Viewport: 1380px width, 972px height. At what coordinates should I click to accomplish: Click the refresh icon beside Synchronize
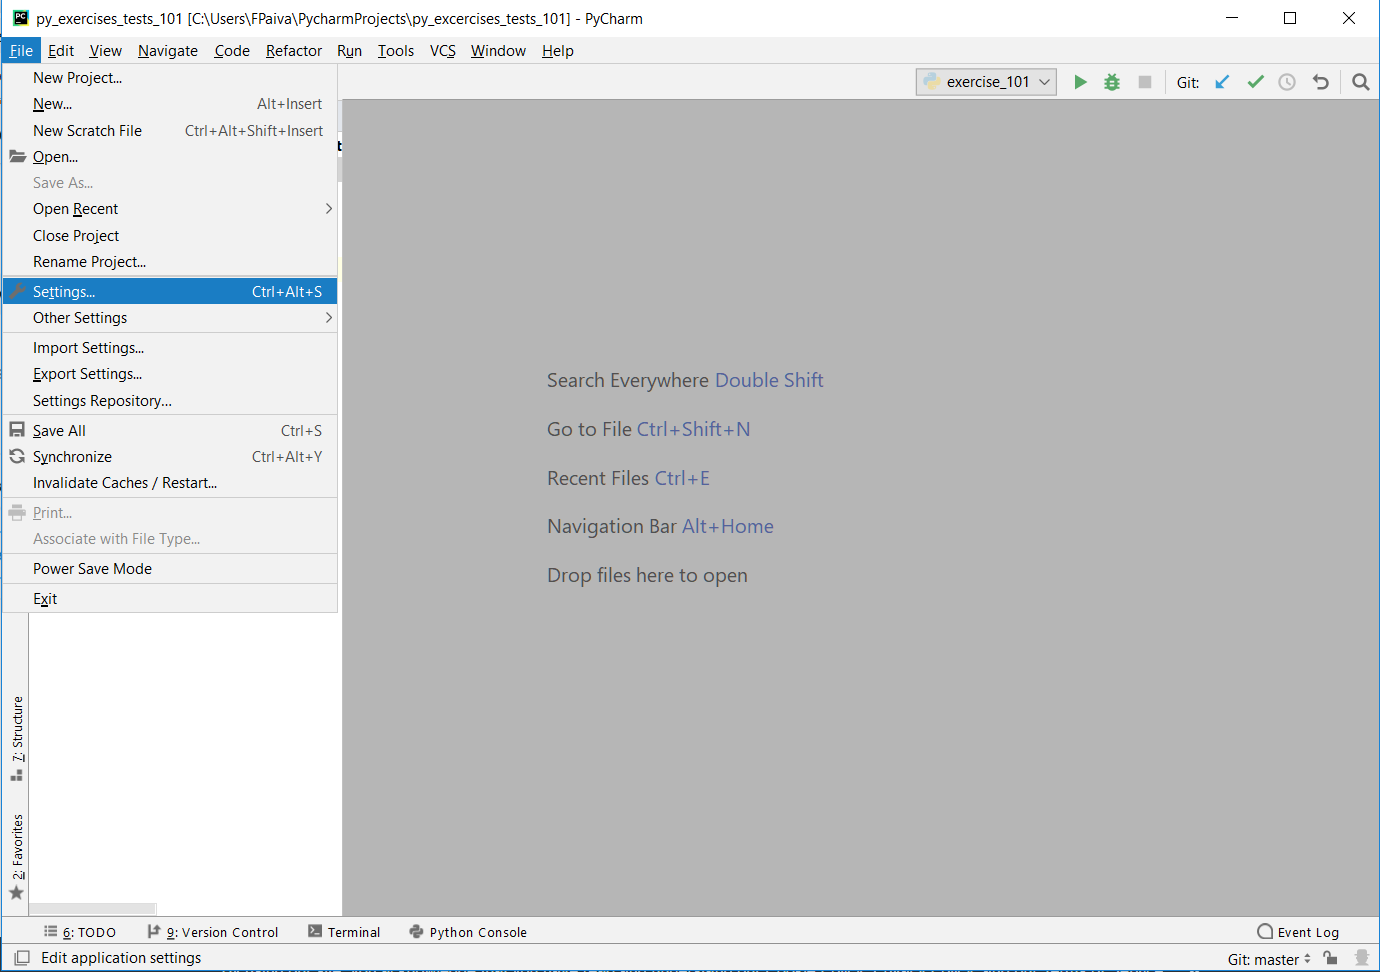click(x=17, y=456)
